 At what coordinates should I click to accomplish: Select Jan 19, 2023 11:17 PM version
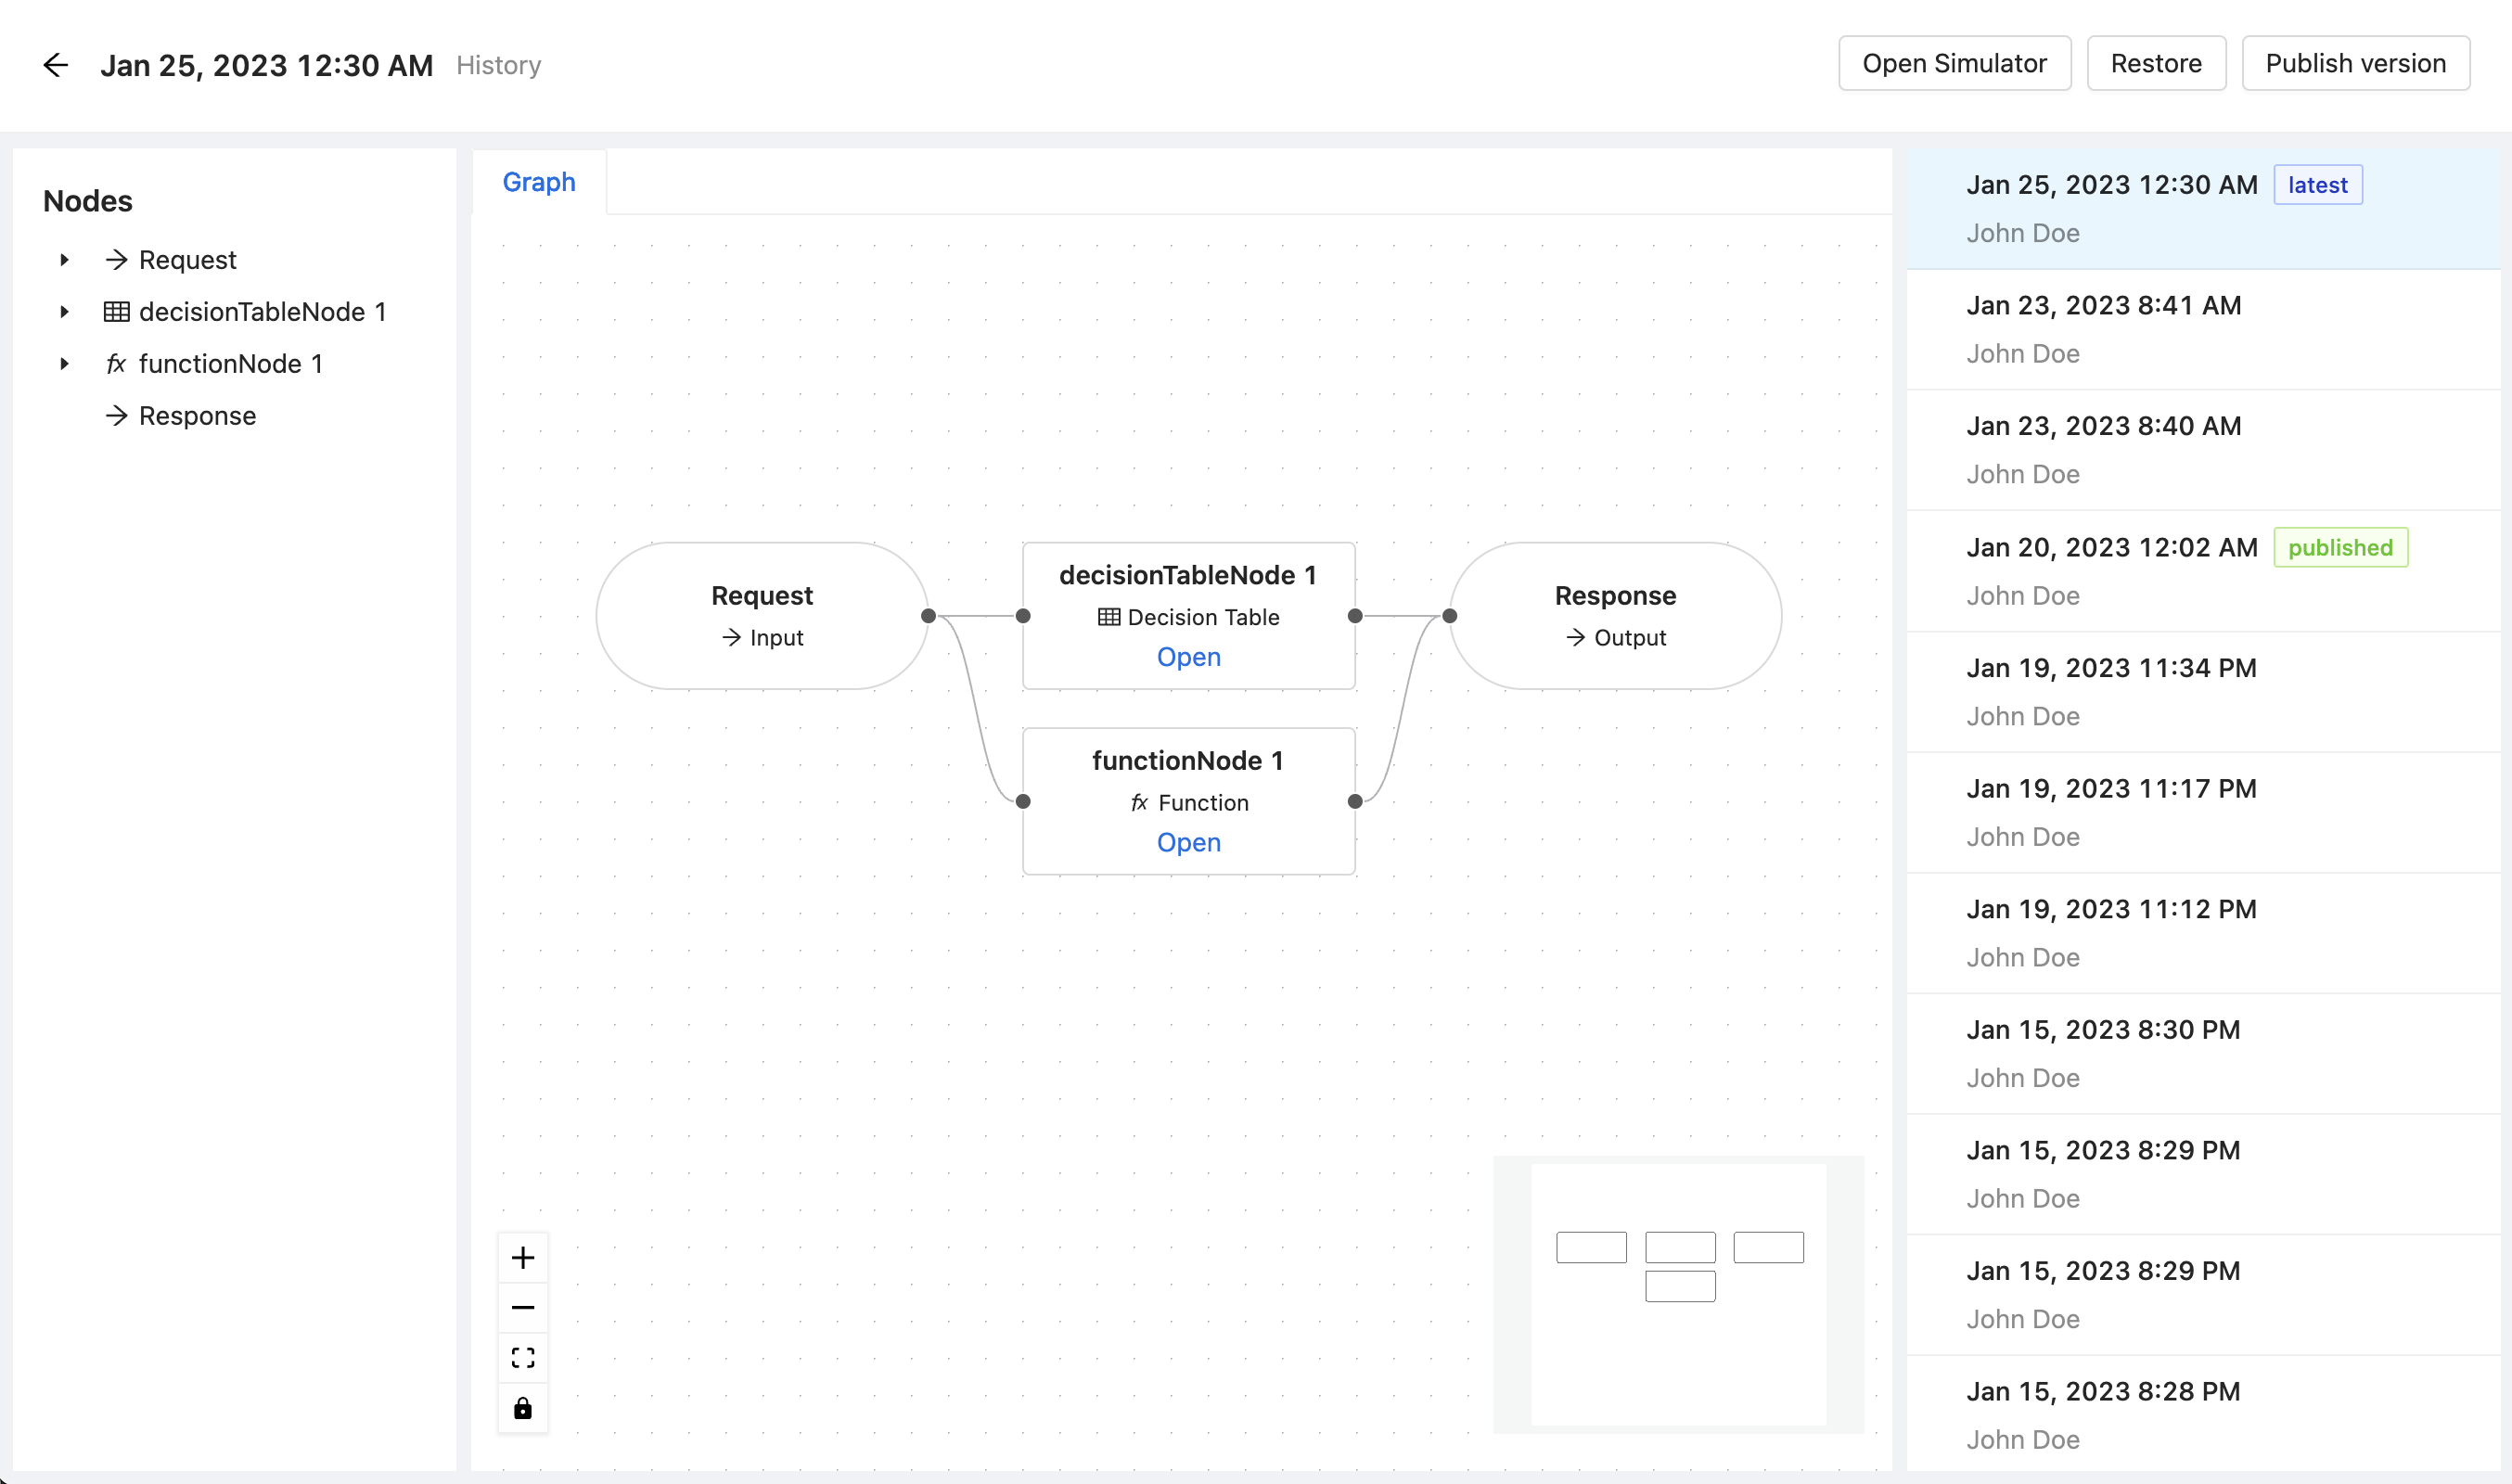click(2204, 812)
